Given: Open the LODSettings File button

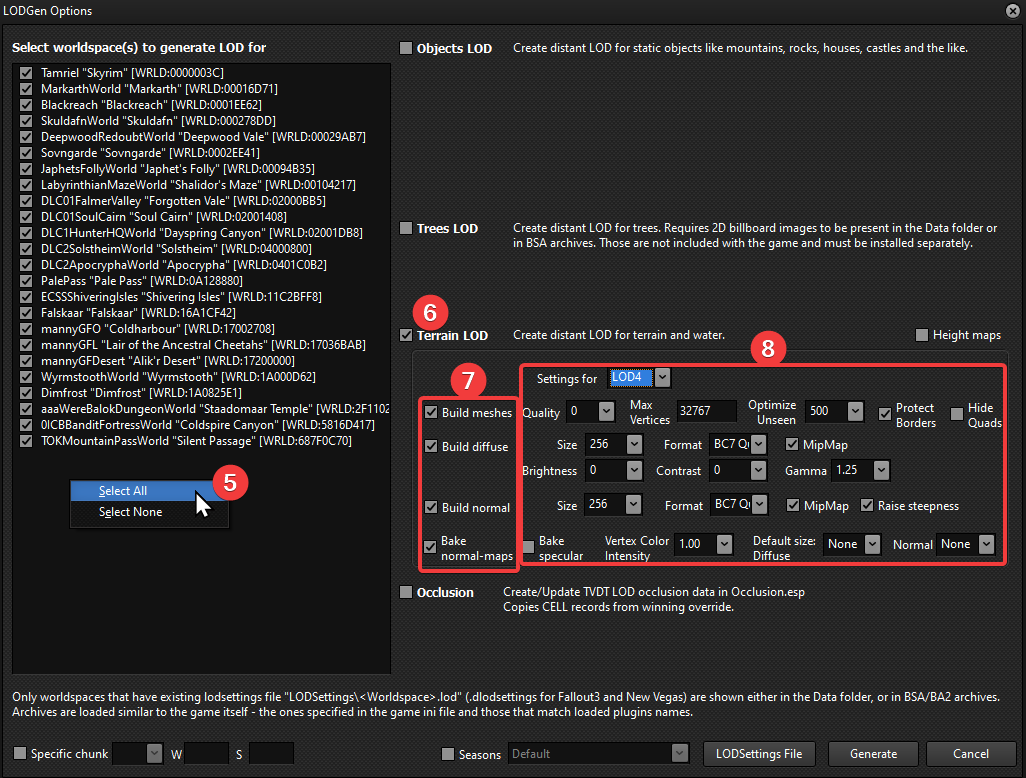Looking at the screenshot, I should 759,753.
